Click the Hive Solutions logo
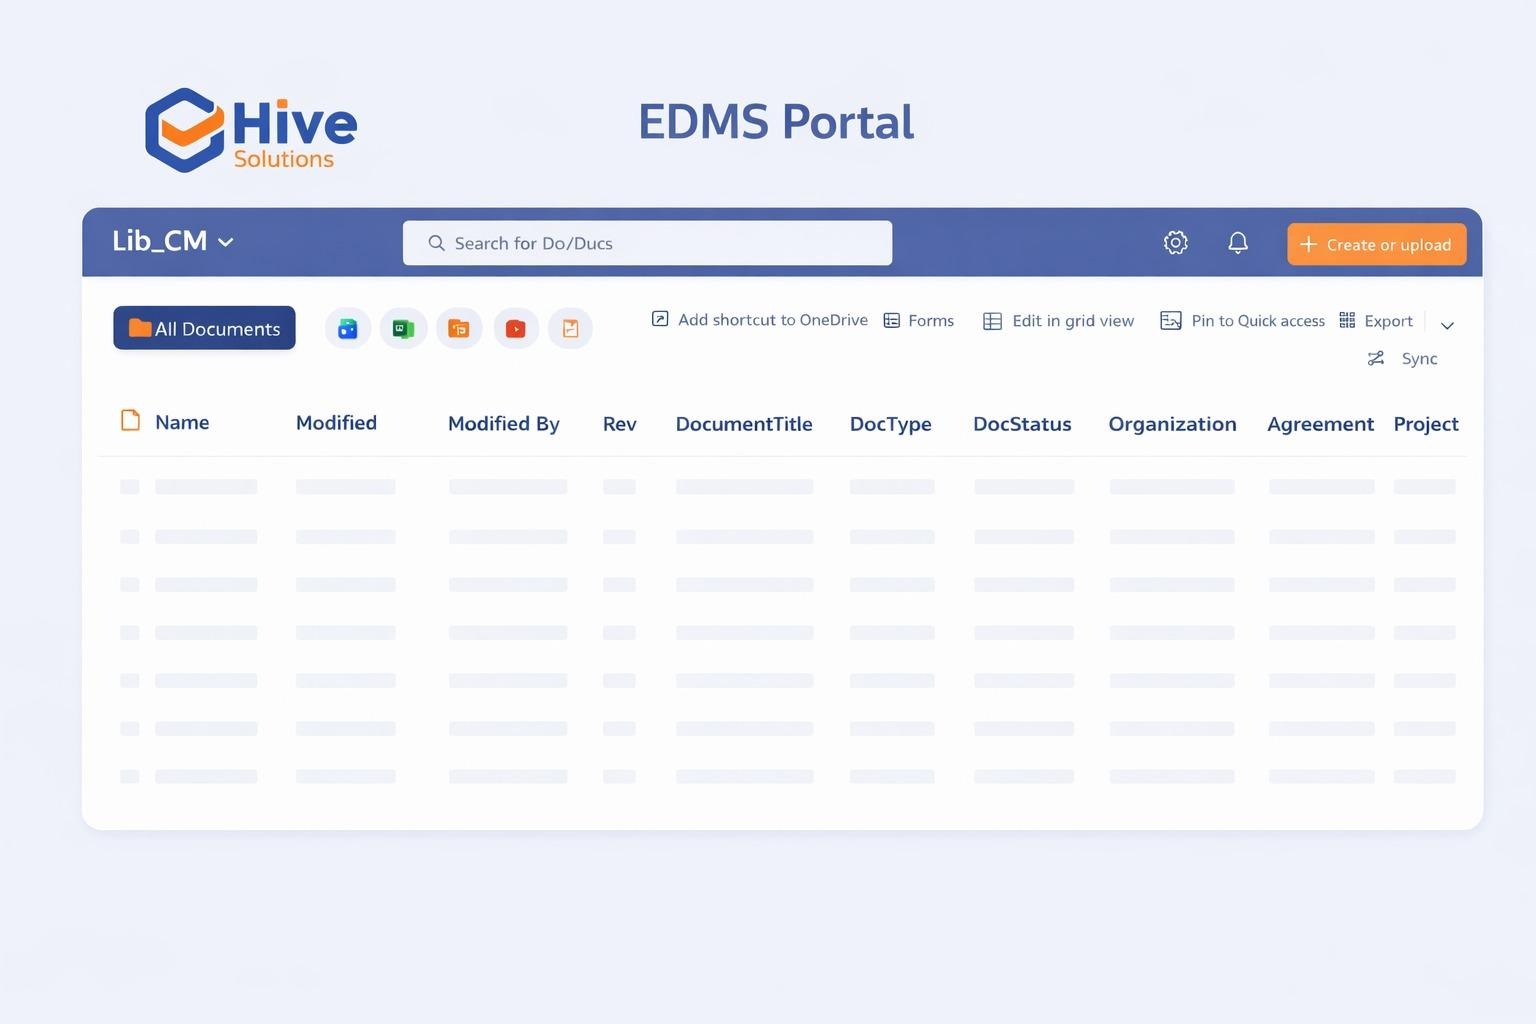 (x=251, y=130)
